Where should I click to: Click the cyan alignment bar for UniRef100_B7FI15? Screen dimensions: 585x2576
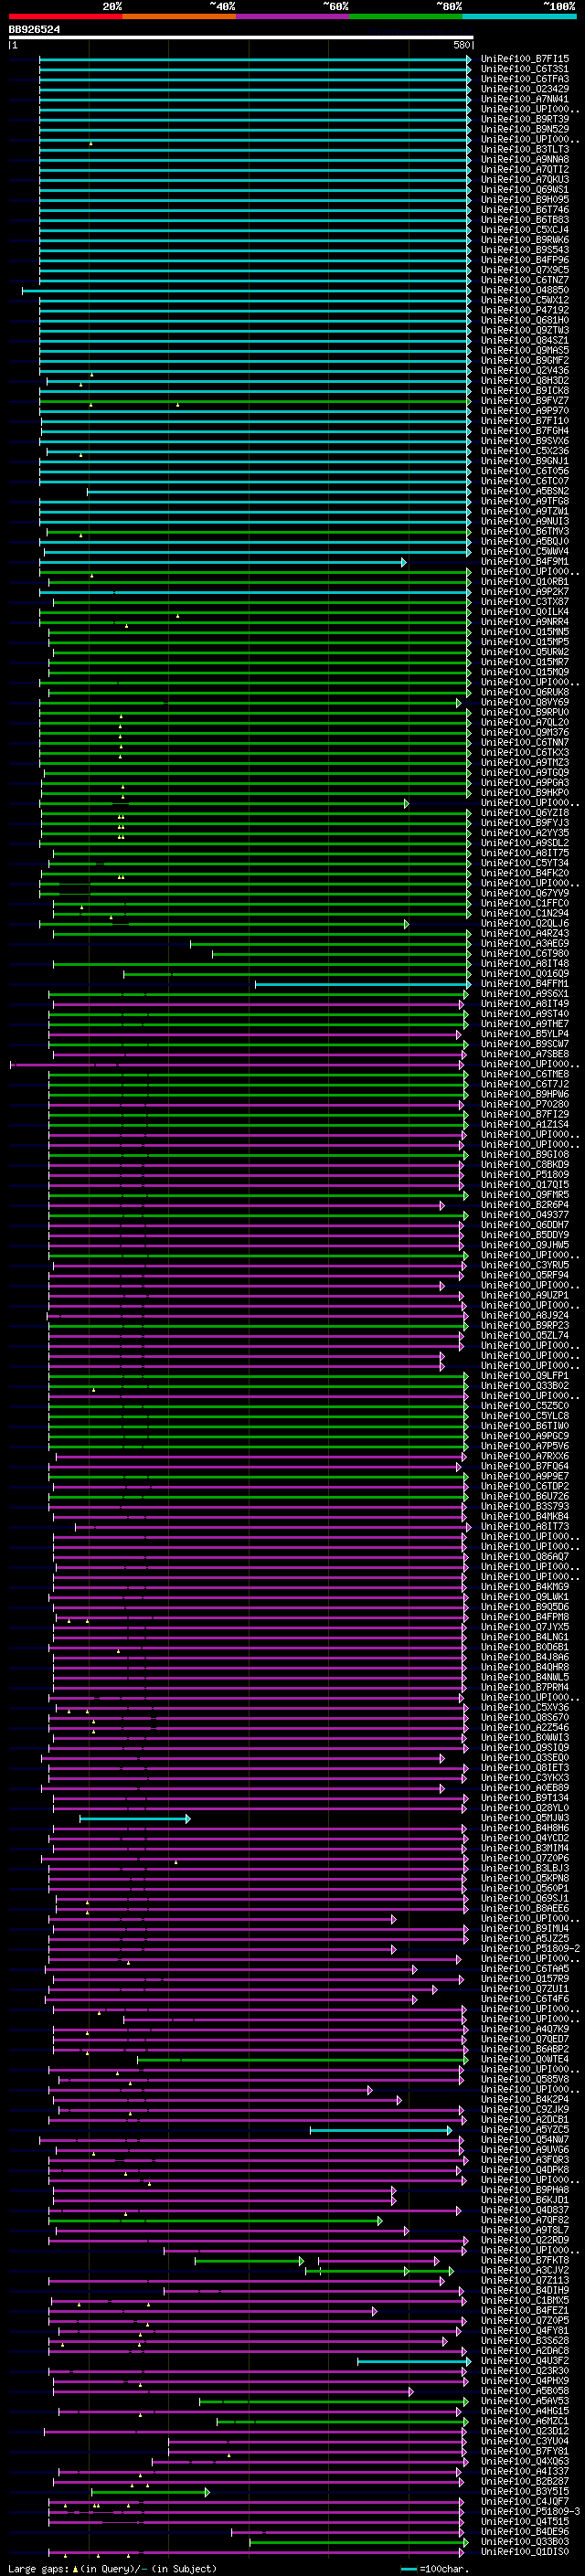pos(255,60)
